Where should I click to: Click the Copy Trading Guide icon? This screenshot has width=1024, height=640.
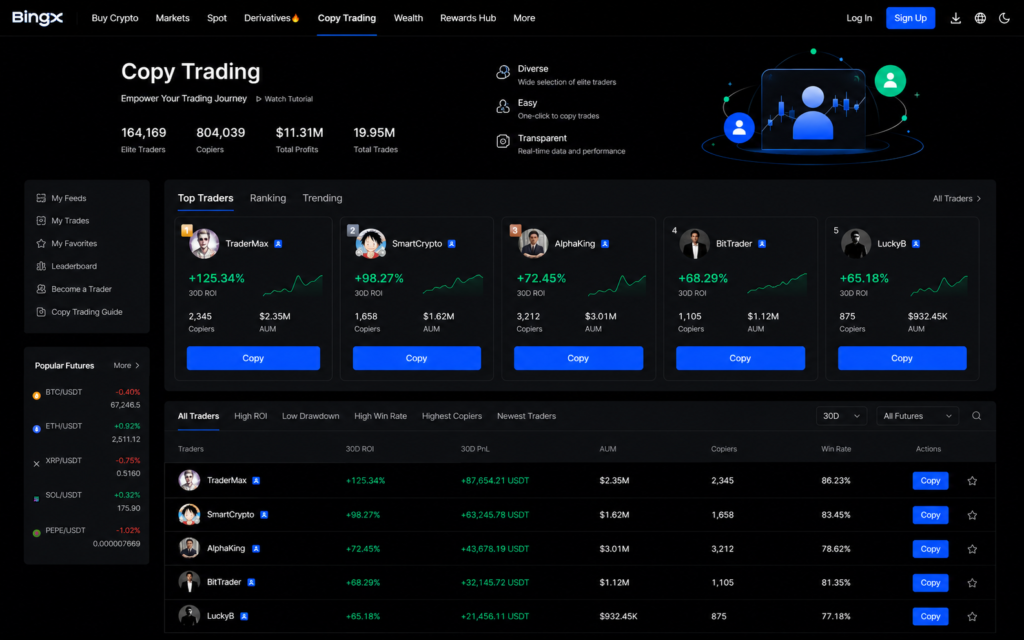point(41,312)
